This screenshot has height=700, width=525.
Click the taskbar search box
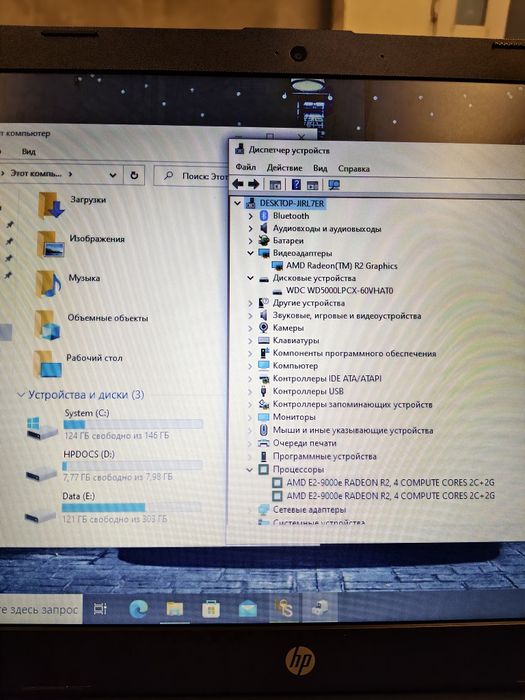coord(40,609)
